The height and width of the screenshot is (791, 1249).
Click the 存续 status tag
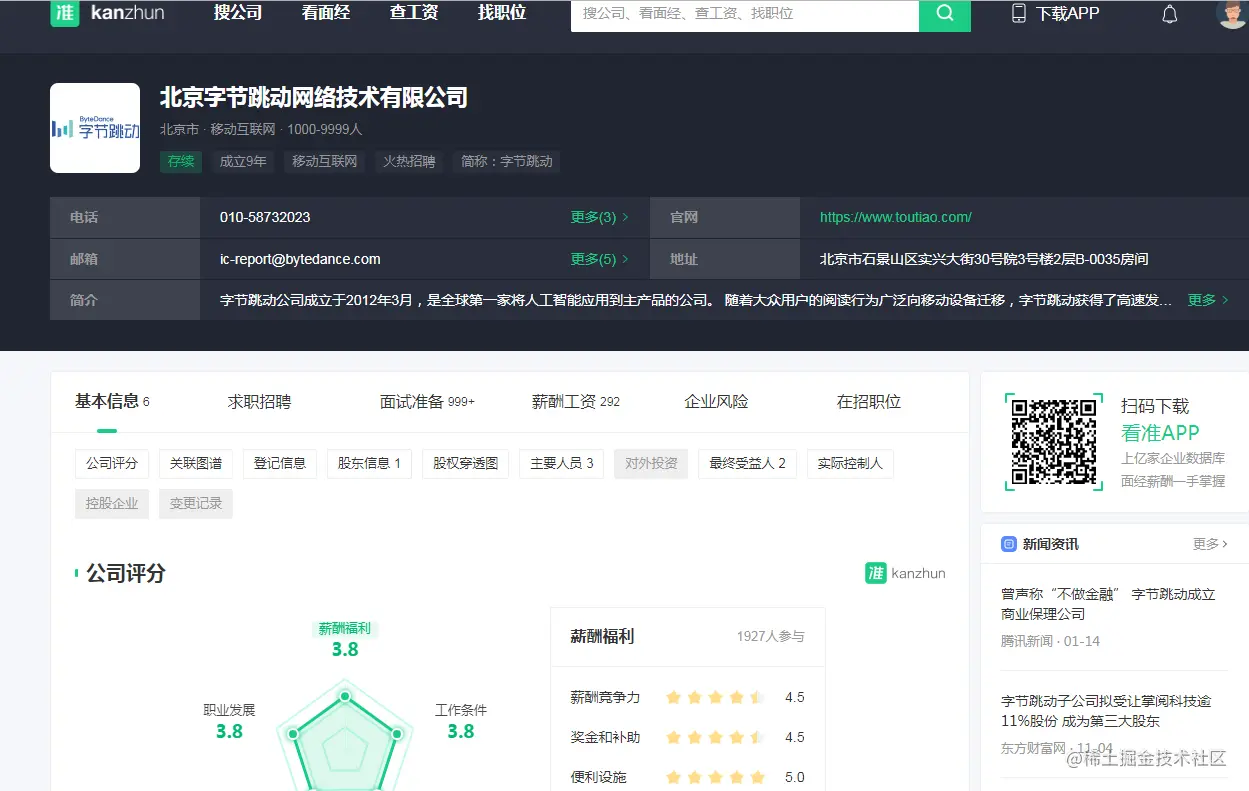click(x=181, y=161)
